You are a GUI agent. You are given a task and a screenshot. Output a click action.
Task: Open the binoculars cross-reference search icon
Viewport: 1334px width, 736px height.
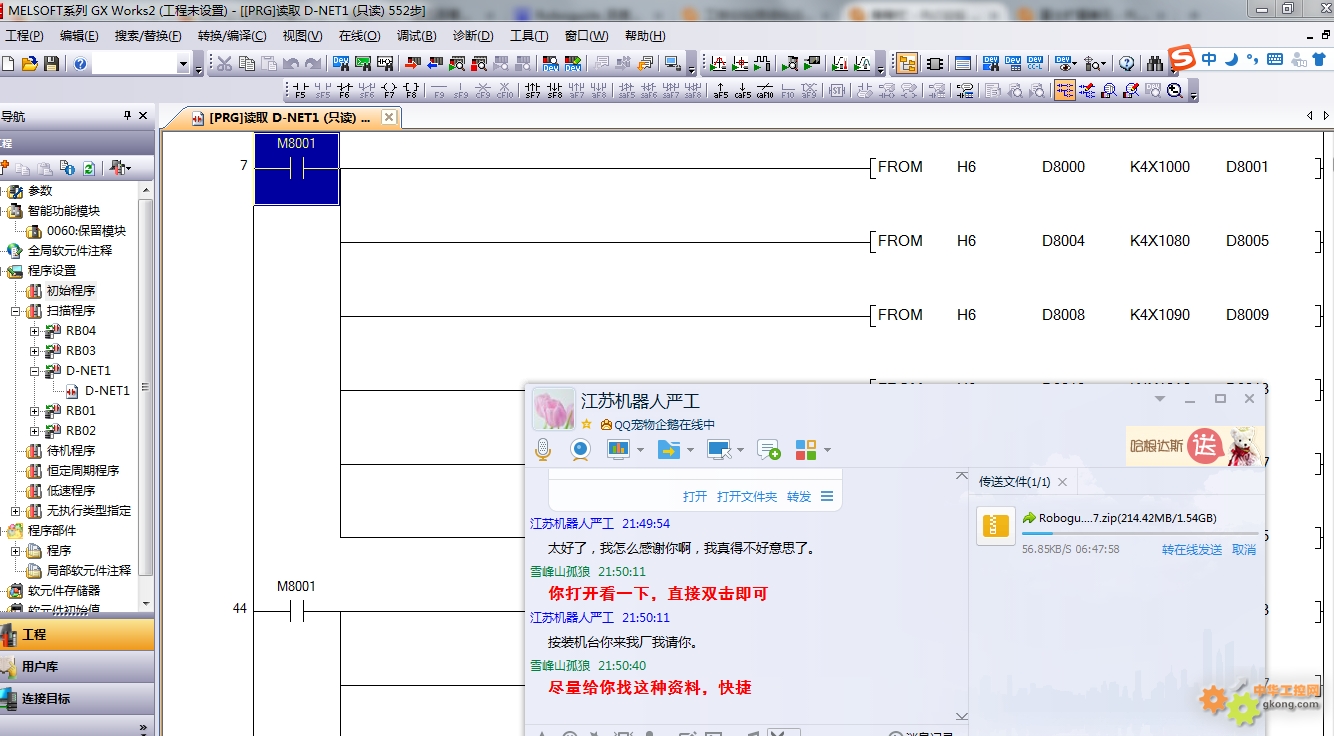(x=1156, y=63)
